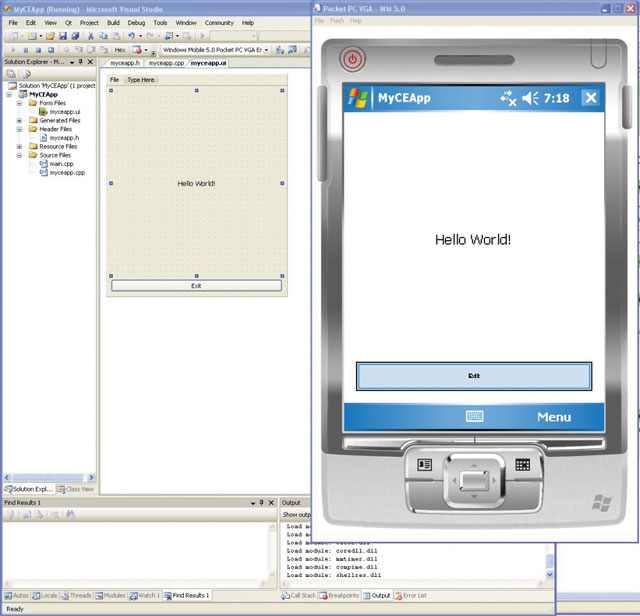Open the Debug menu
This screenshot has width=640, height=616.
[x=136, y=22]
